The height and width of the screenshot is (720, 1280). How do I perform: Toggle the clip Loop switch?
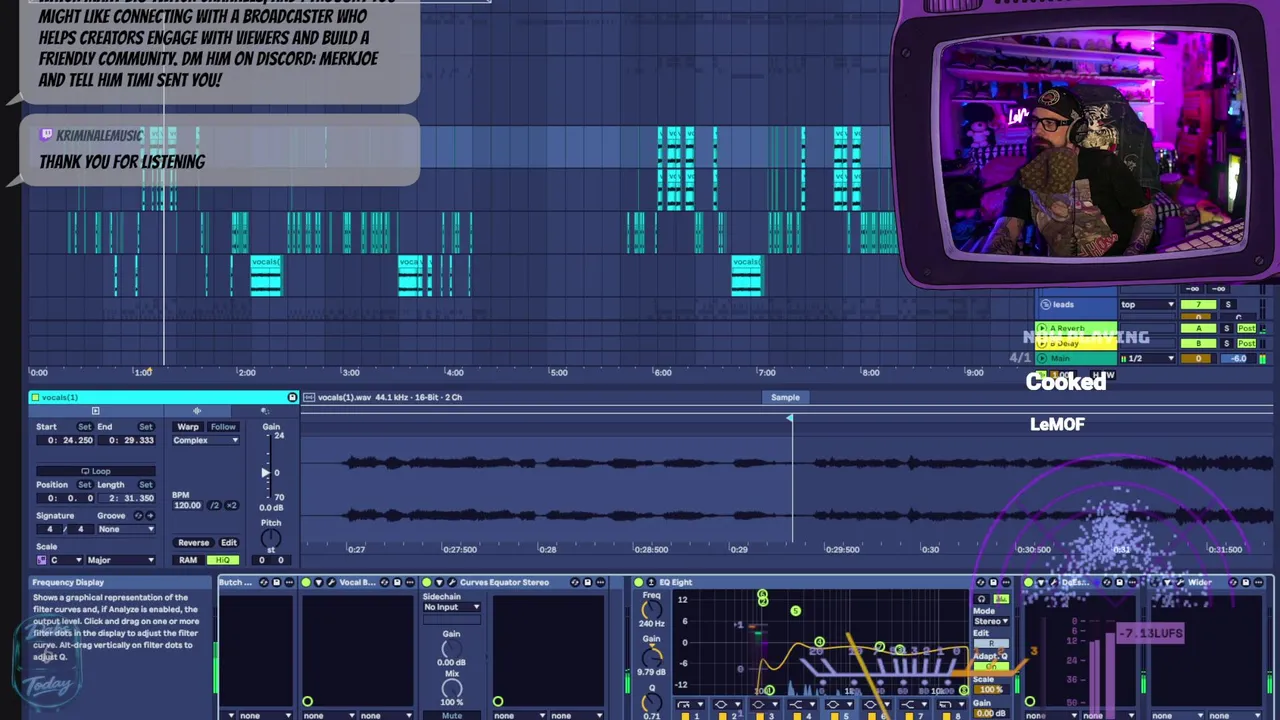point(96,471)
